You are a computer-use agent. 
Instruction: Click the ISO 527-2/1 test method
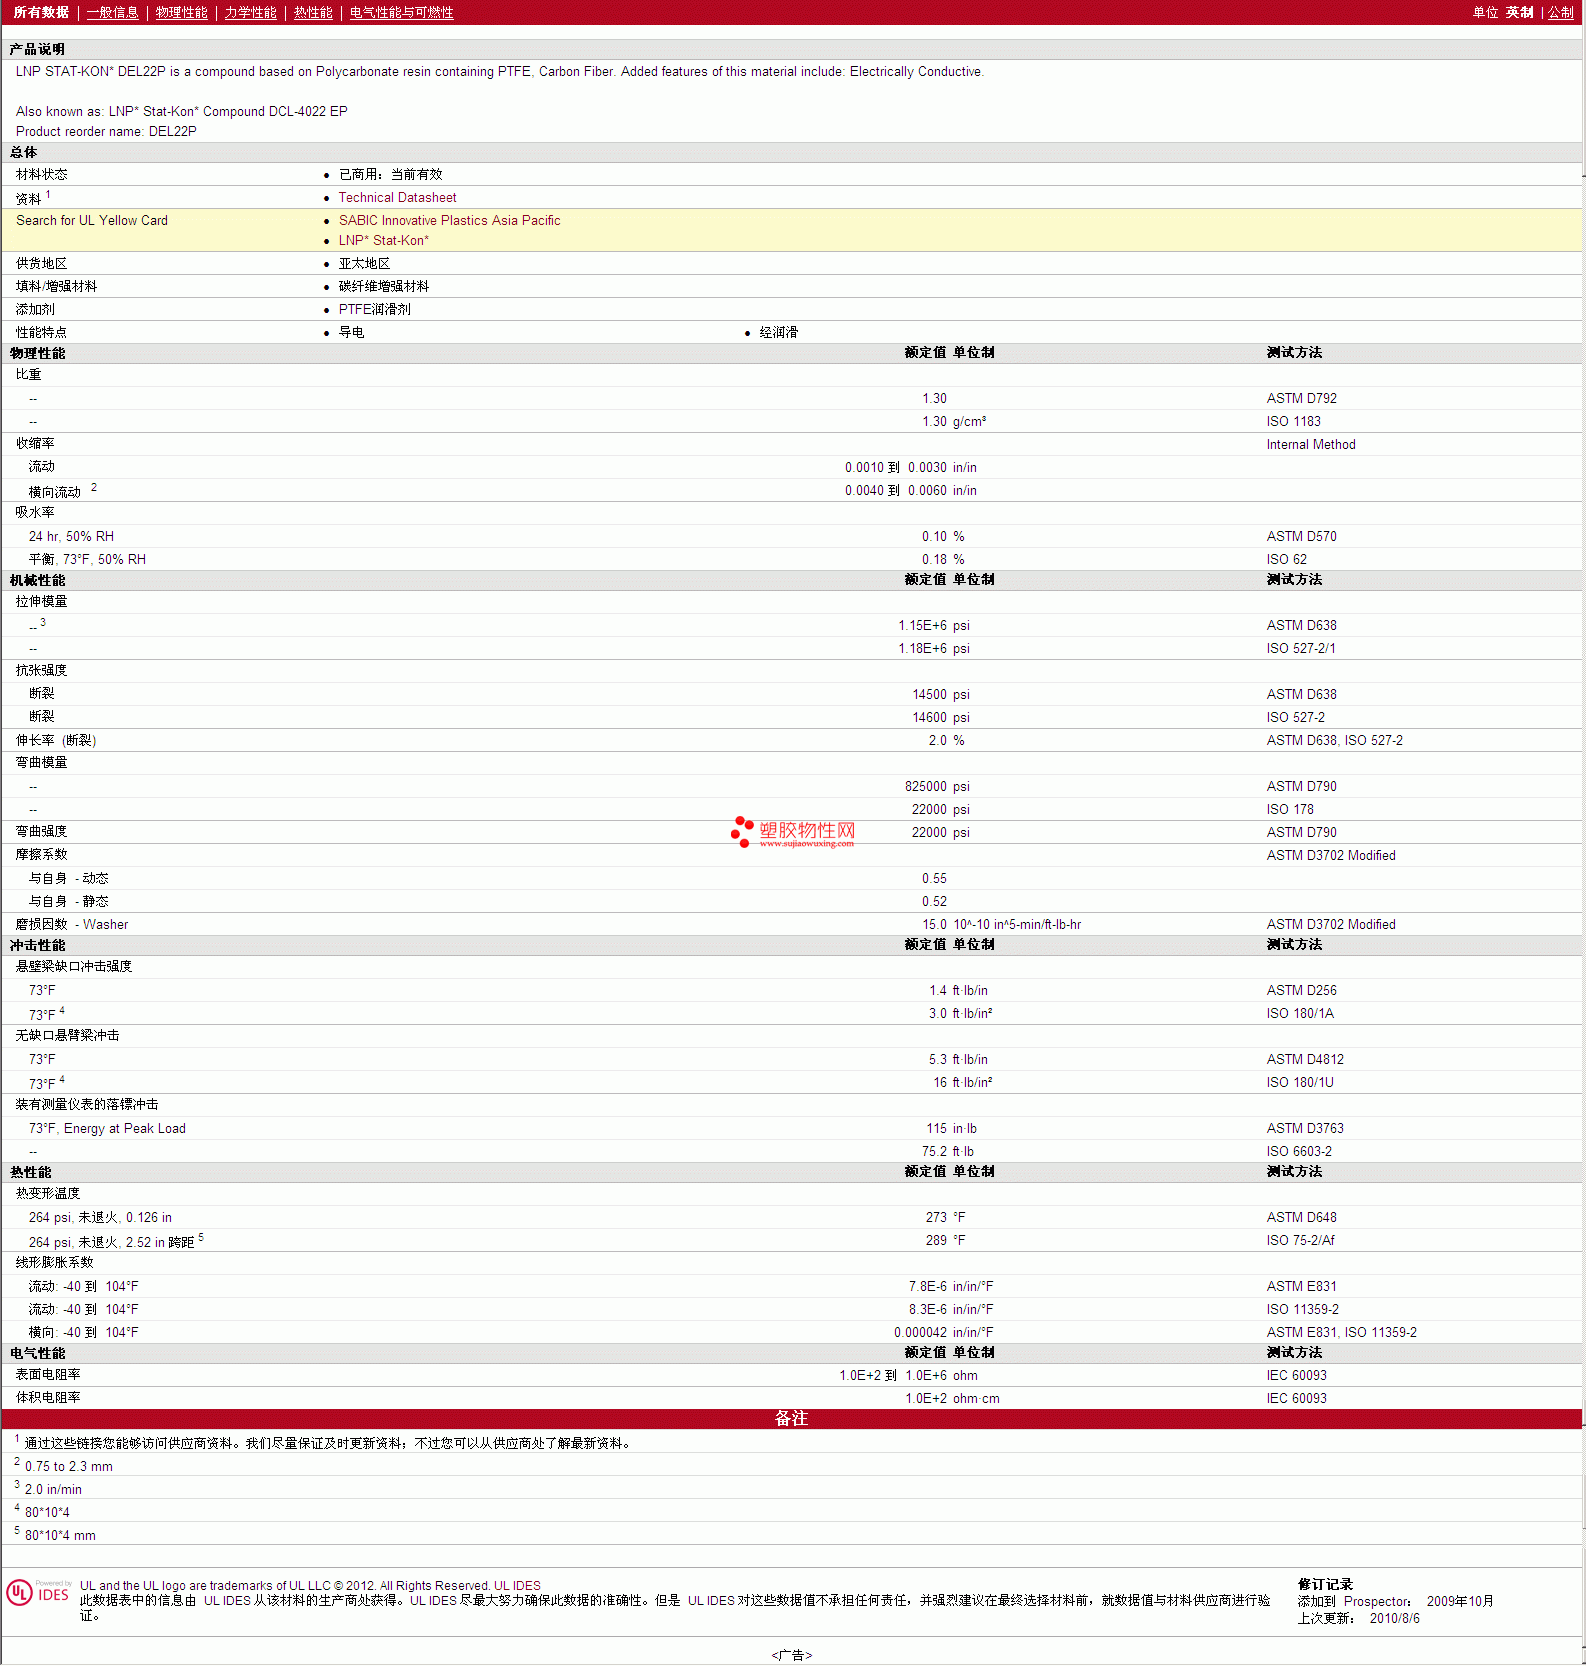1300,649
